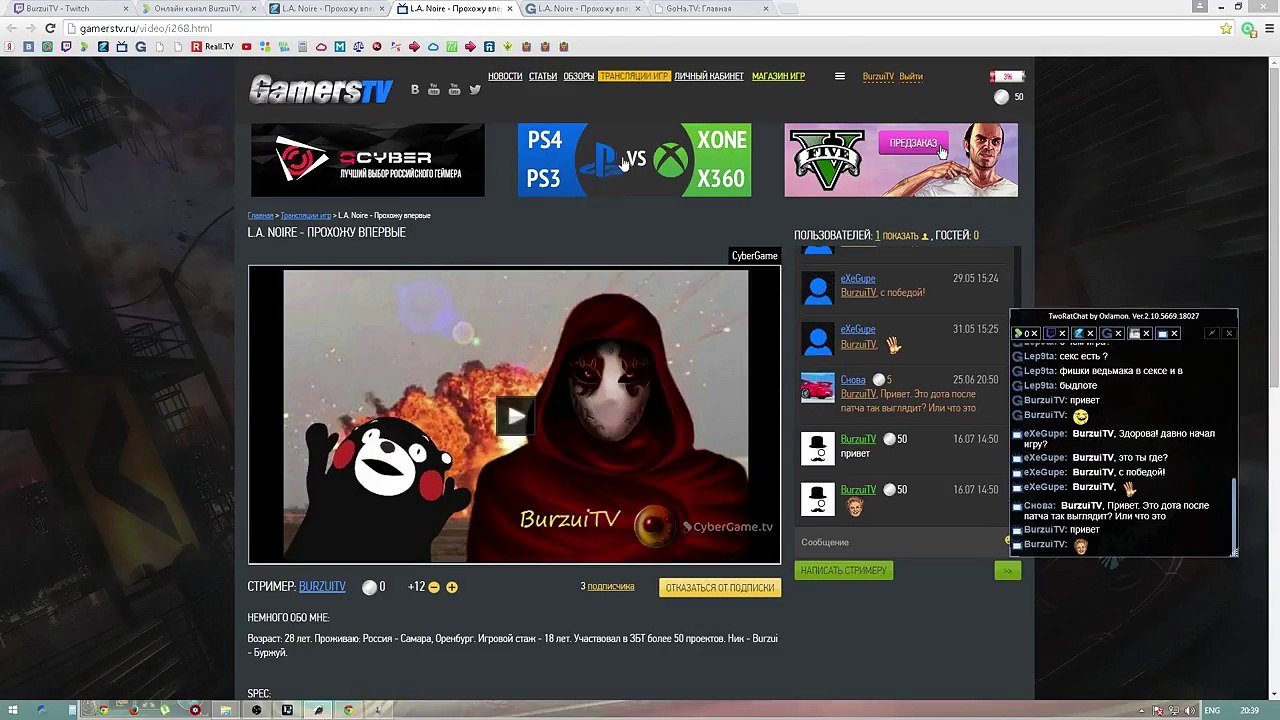The image size is (1280, 720).
Task: Play the L.A. Noire stream video
Action: (x=514, y=416)
